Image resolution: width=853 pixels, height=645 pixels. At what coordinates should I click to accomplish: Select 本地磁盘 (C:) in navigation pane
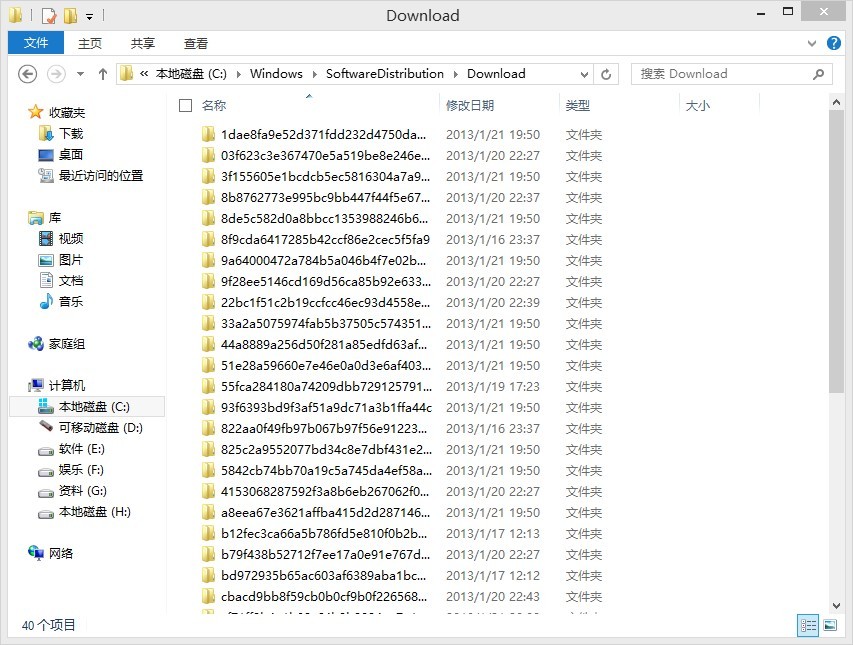[87, 407]
